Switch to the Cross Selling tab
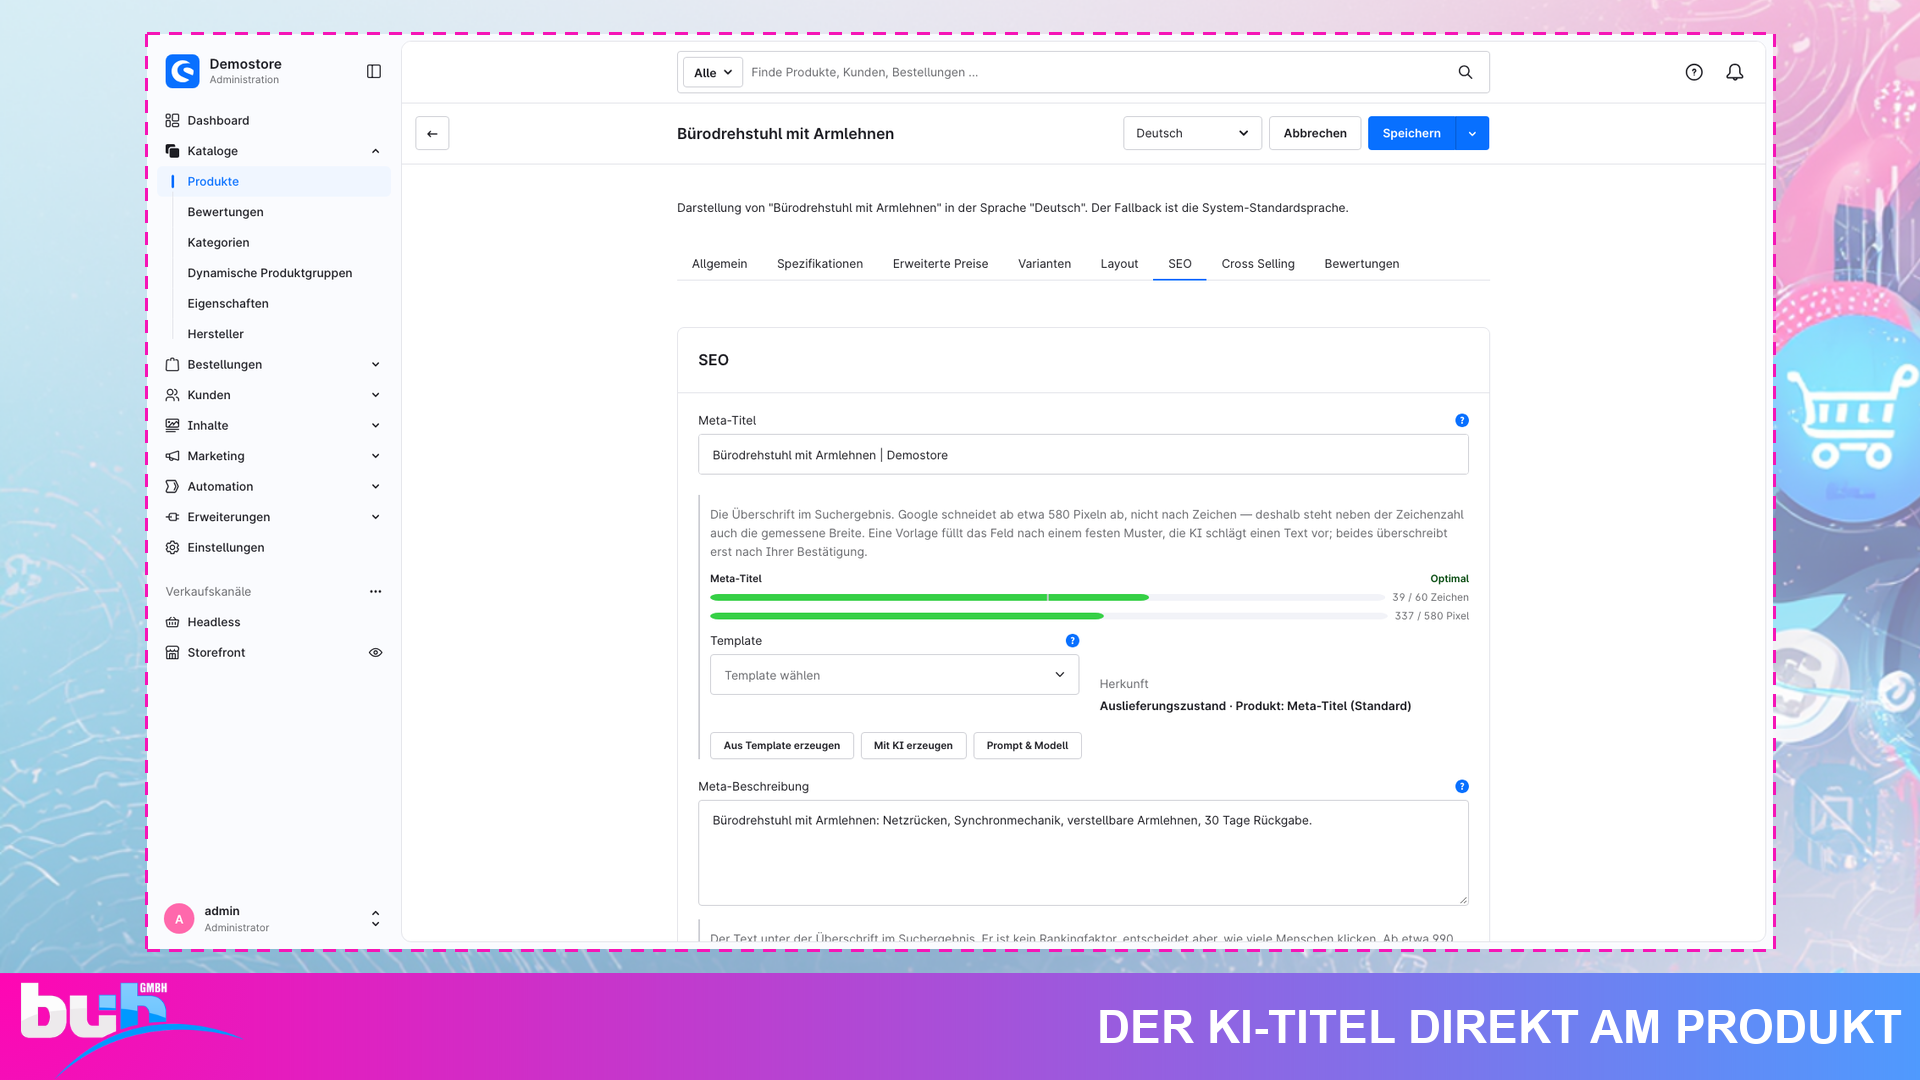The height and width of the screenshot is (1080, 1920). (x=1257, y=264)
